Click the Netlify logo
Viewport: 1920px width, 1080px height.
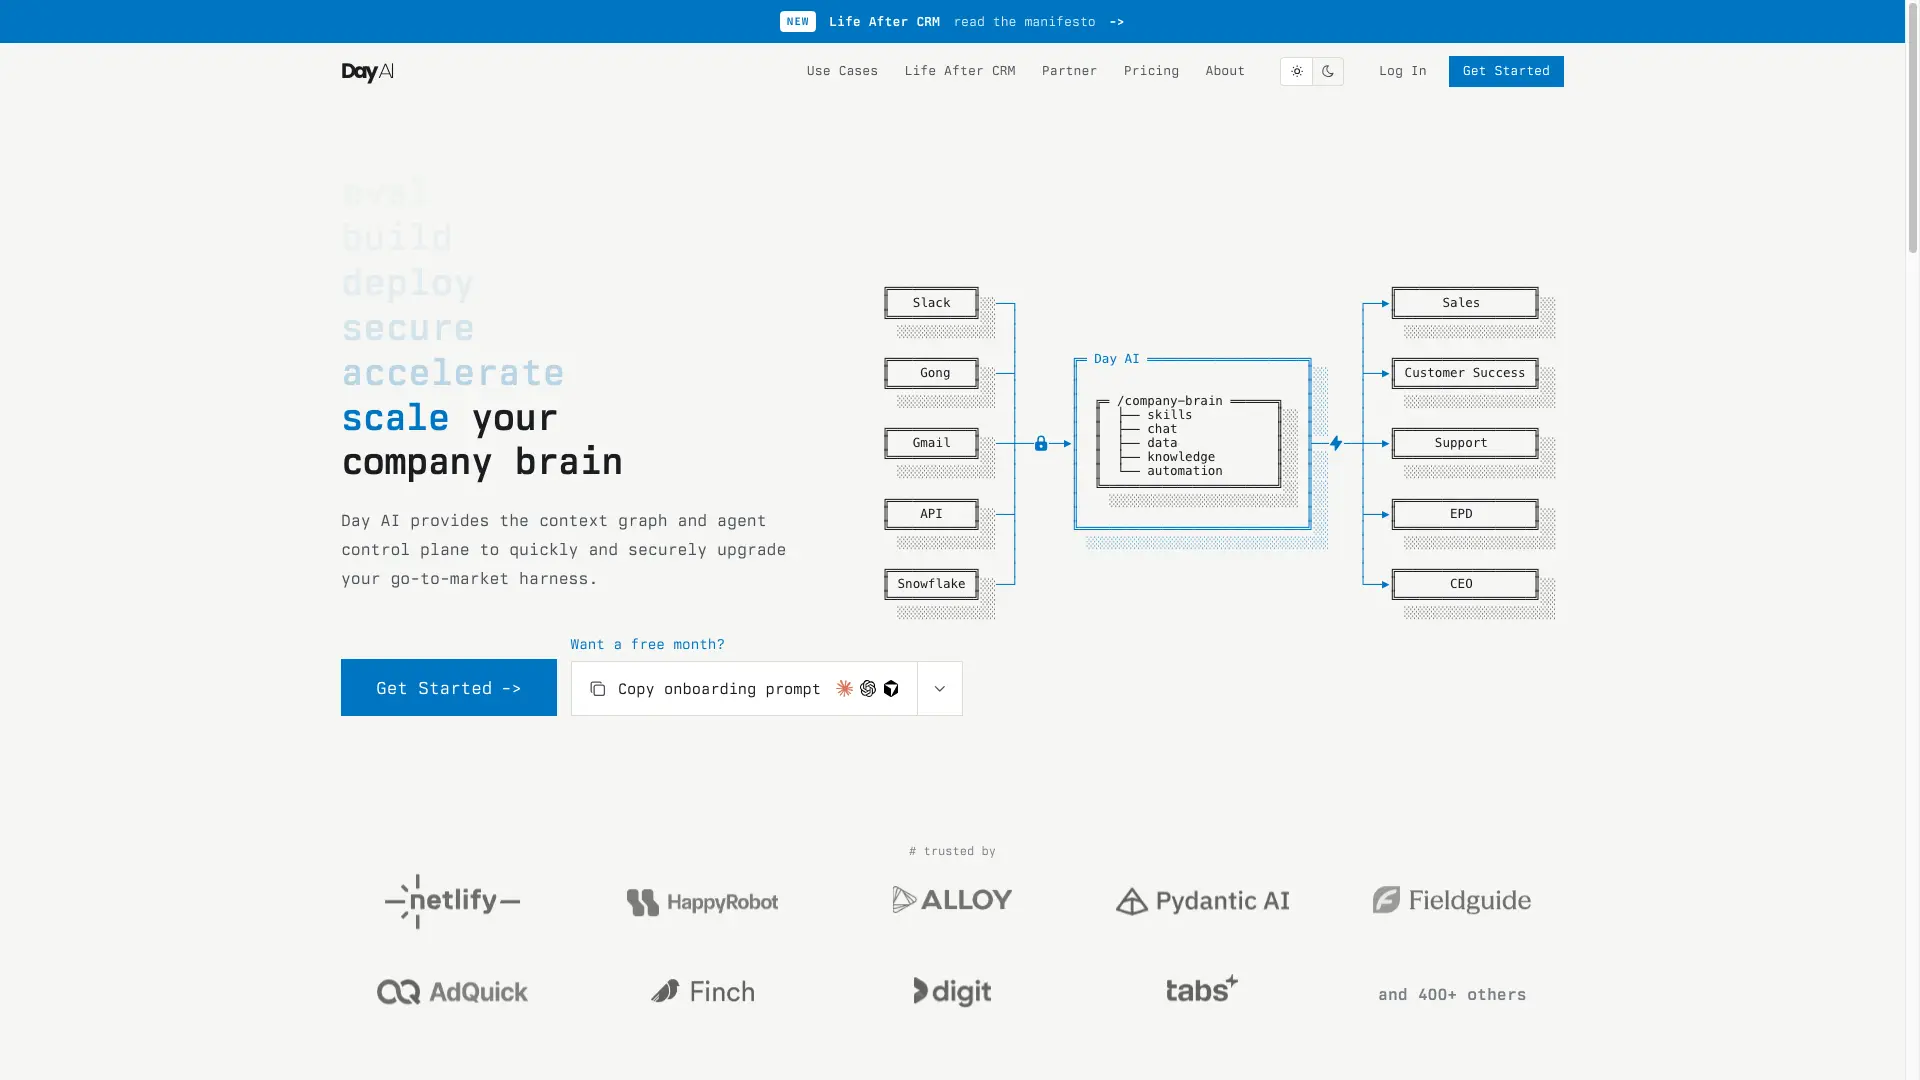(x=452, y=901)
